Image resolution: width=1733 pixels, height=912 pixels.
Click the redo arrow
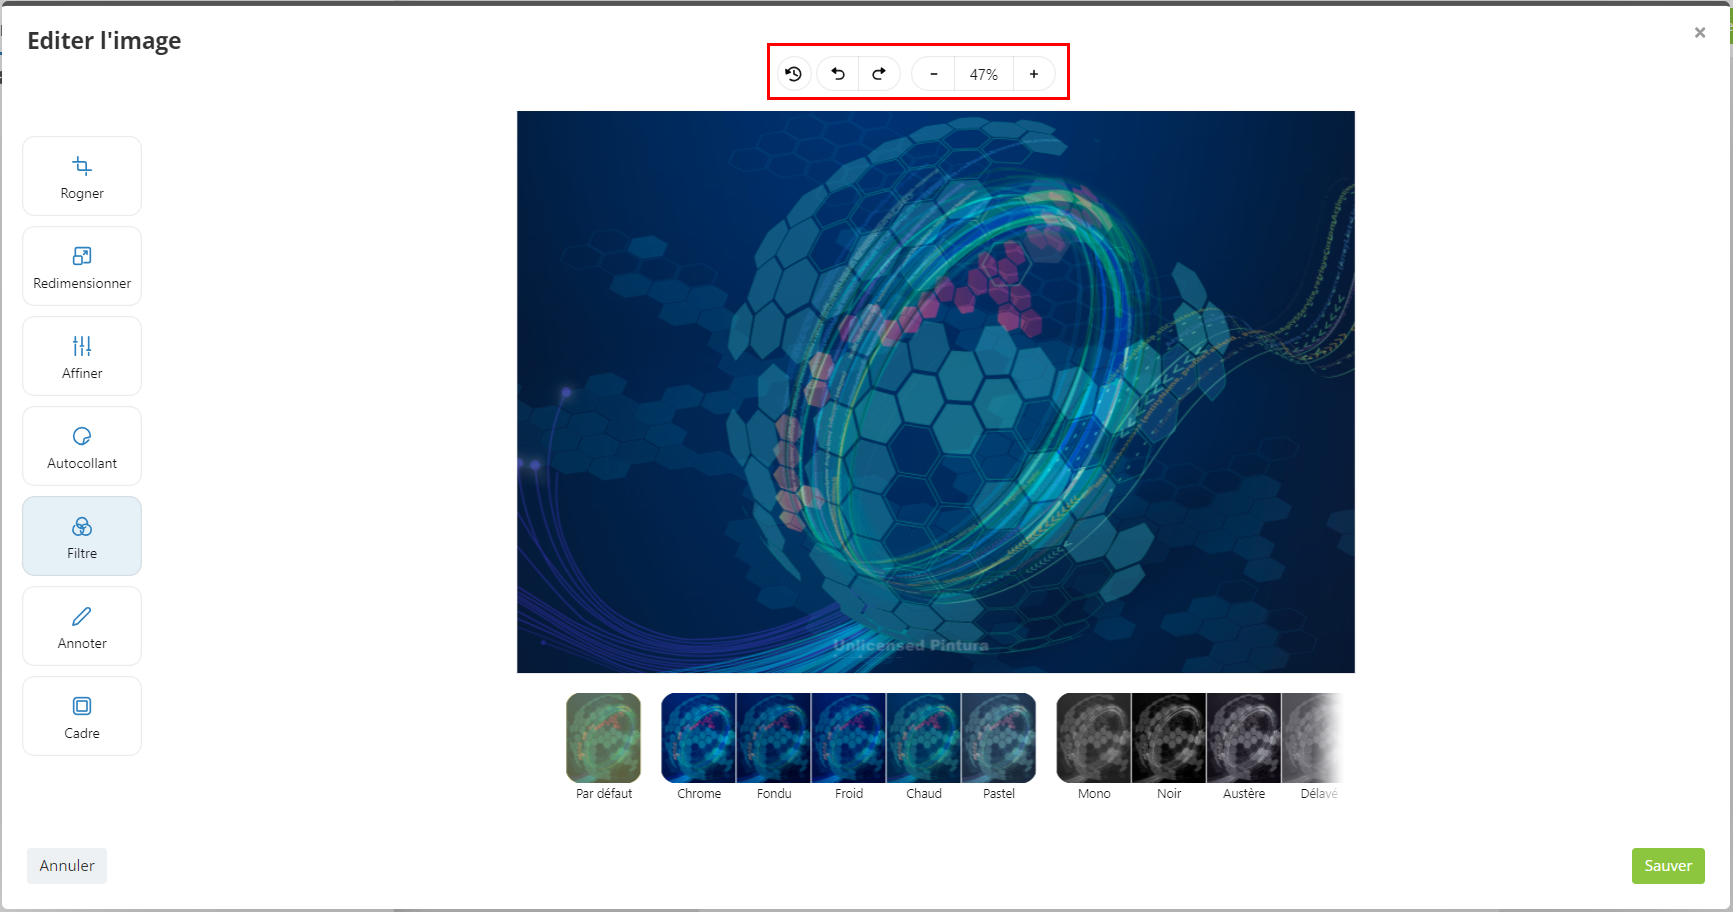(879, 74)
